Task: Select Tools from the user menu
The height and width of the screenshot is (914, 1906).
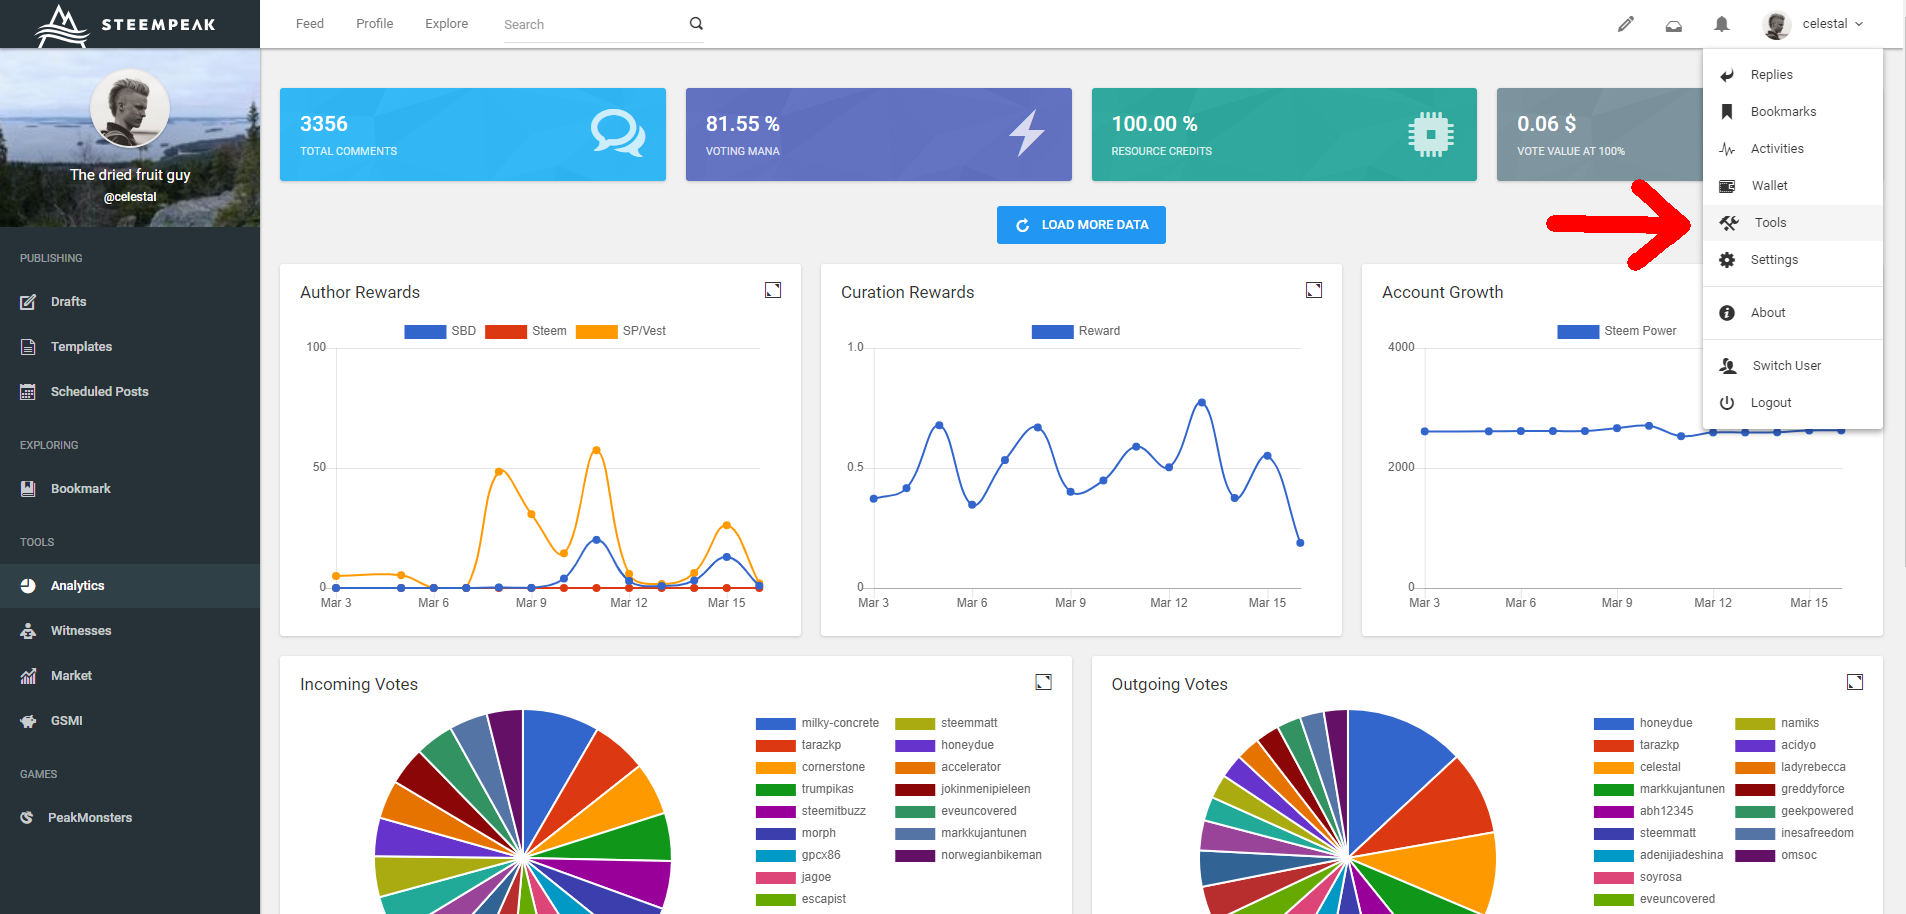Action: point(1769,223)
